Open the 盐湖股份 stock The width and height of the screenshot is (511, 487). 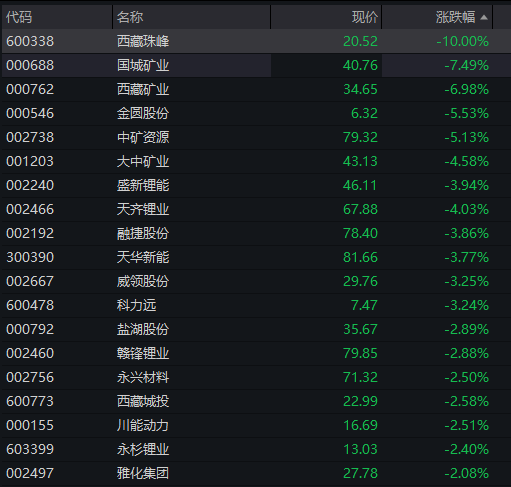pyautogui.click(x=143, y=329)
